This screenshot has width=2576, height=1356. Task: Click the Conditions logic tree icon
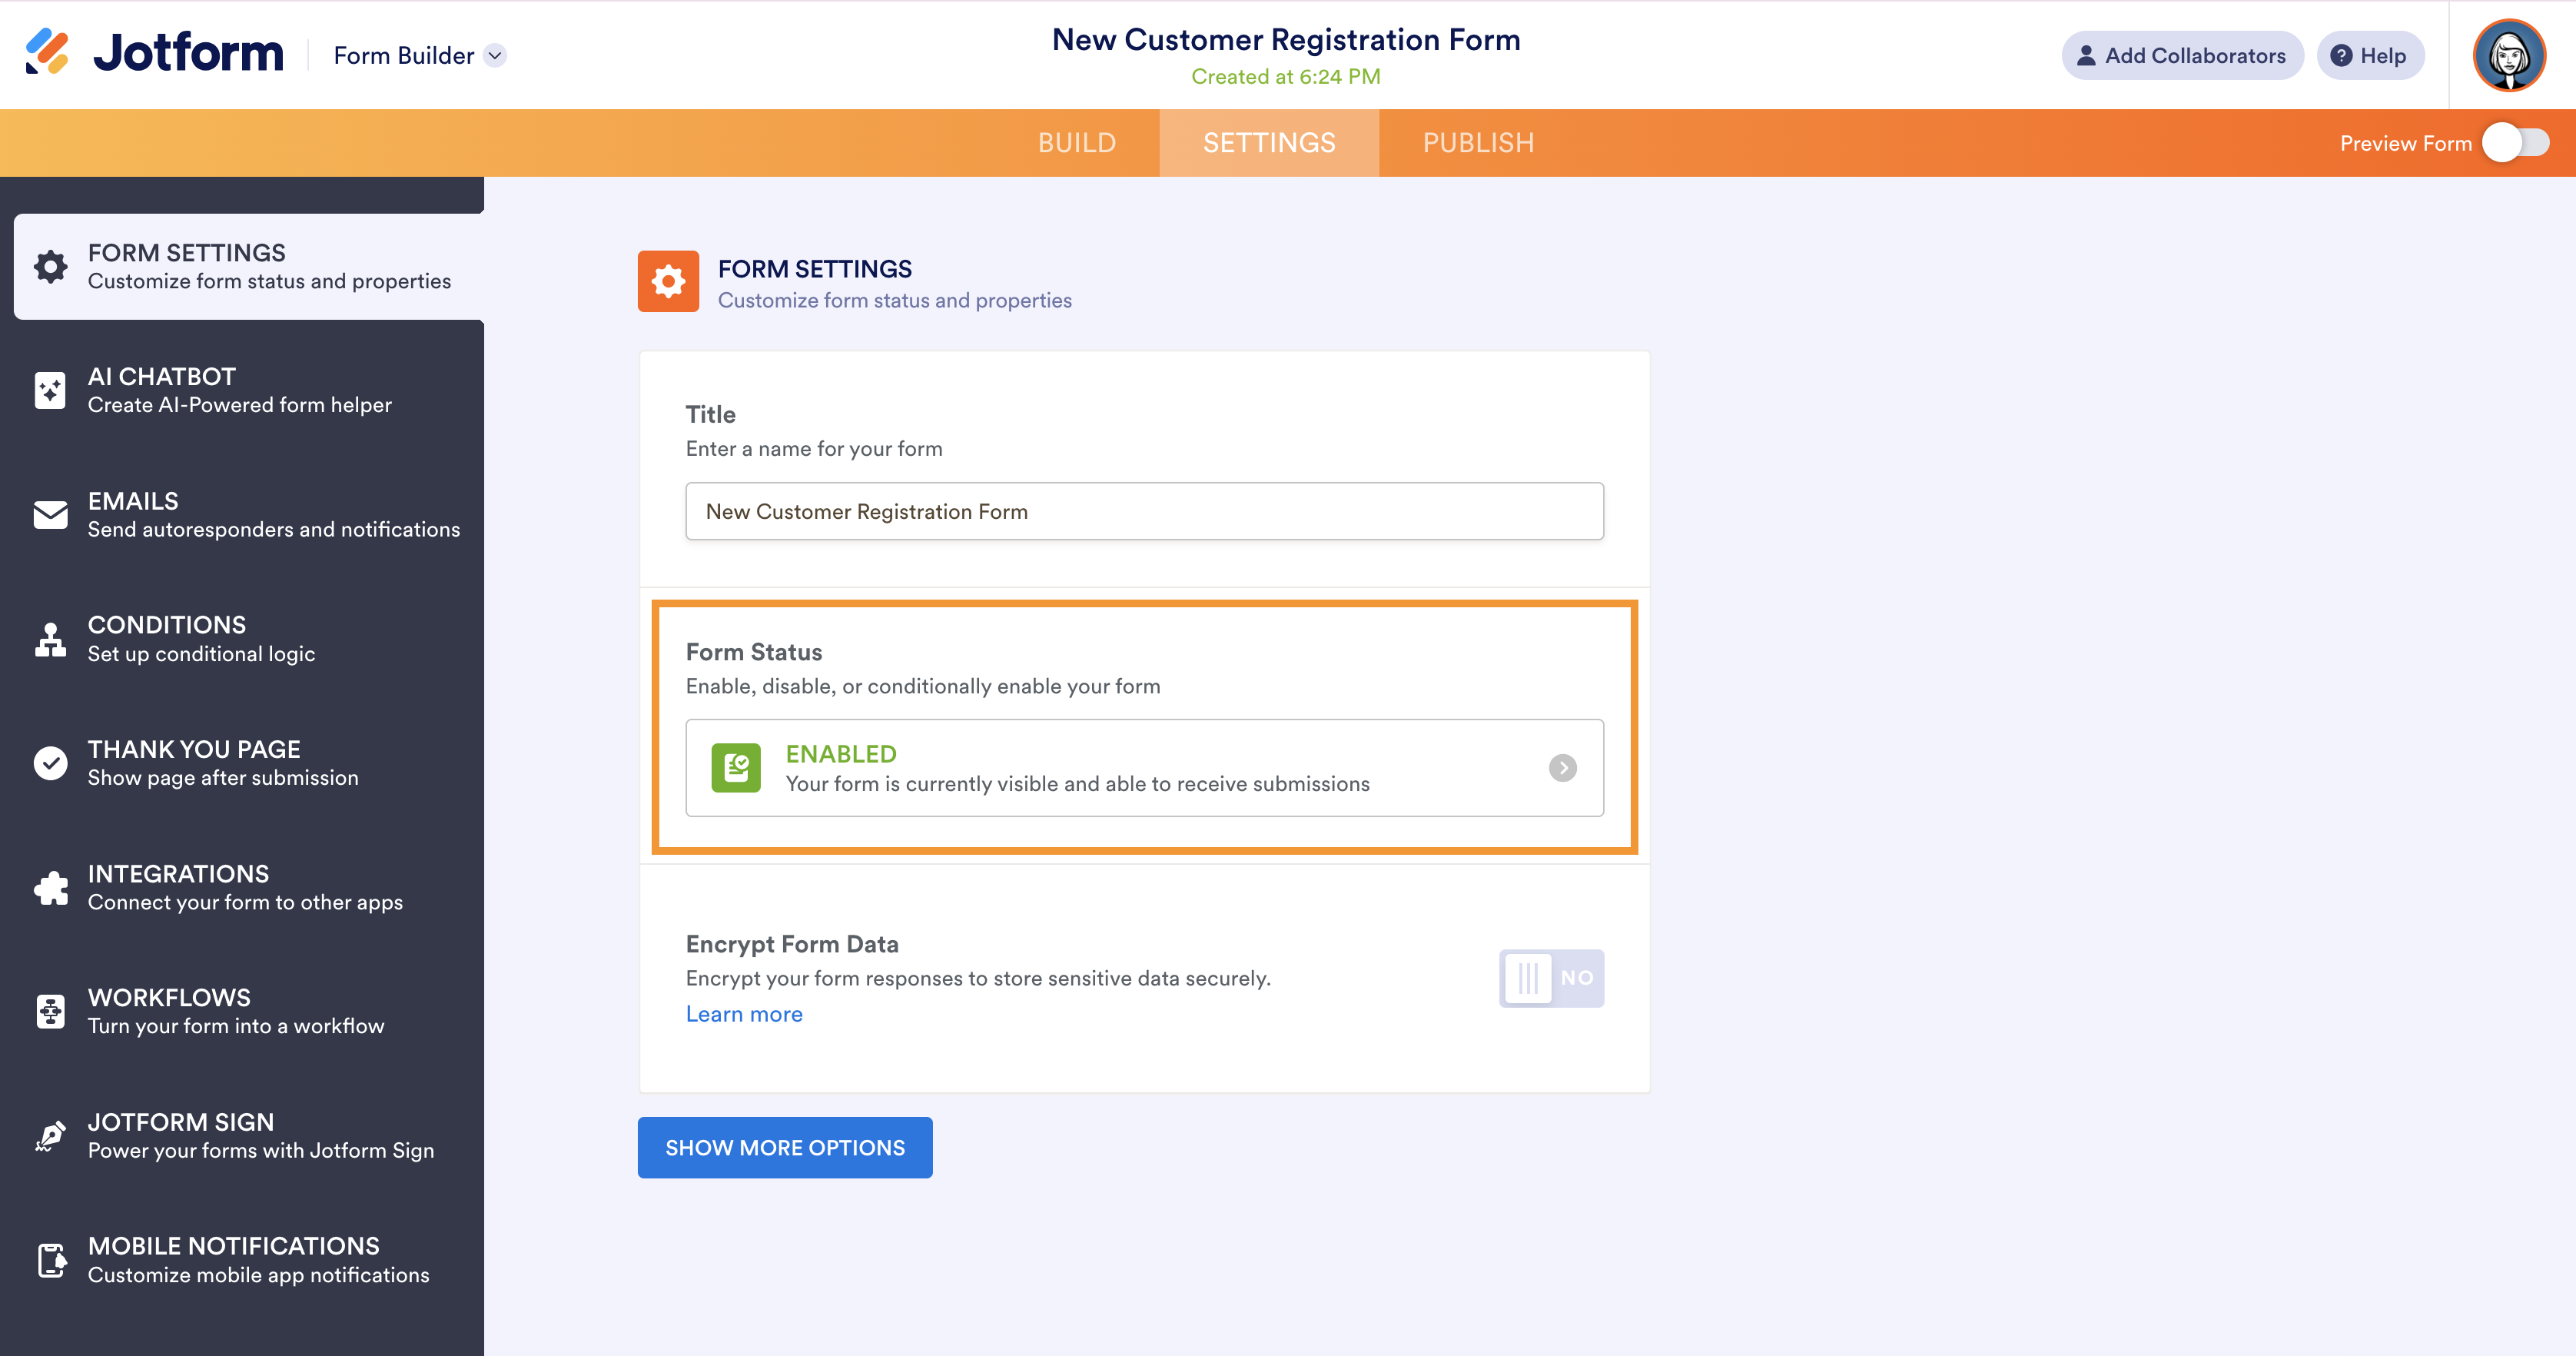pyautogui.click(x=50, y=639)
